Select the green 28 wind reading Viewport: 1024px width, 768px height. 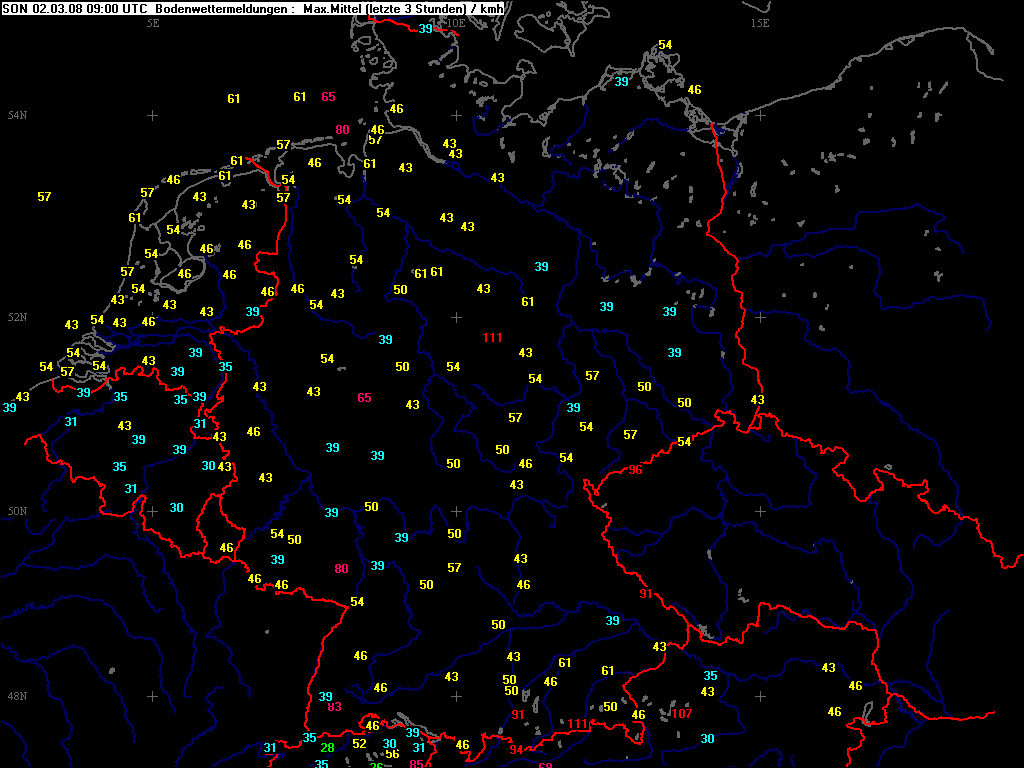coord(327,748)
